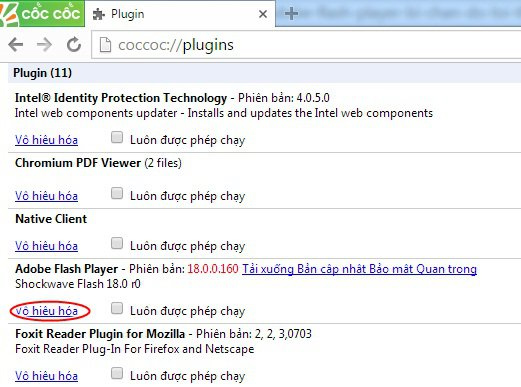Click Foxit Reader Plug-In For Firefox description
Viewport: 521px width, 387px height.
click(x=135, y=349)
